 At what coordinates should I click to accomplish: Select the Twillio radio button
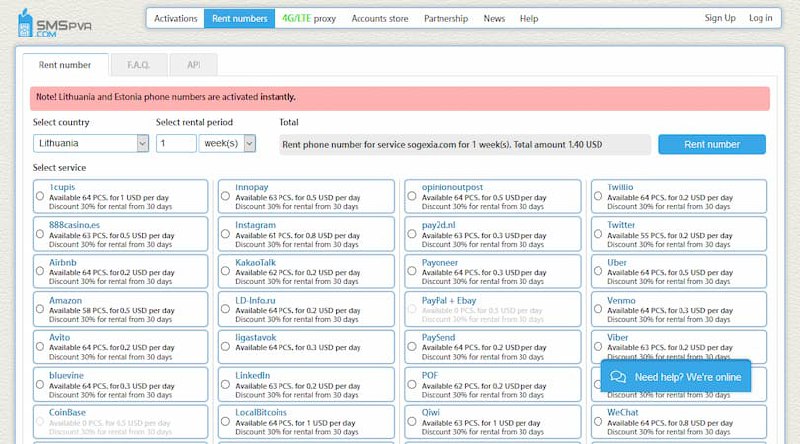[x=597, y=196]
